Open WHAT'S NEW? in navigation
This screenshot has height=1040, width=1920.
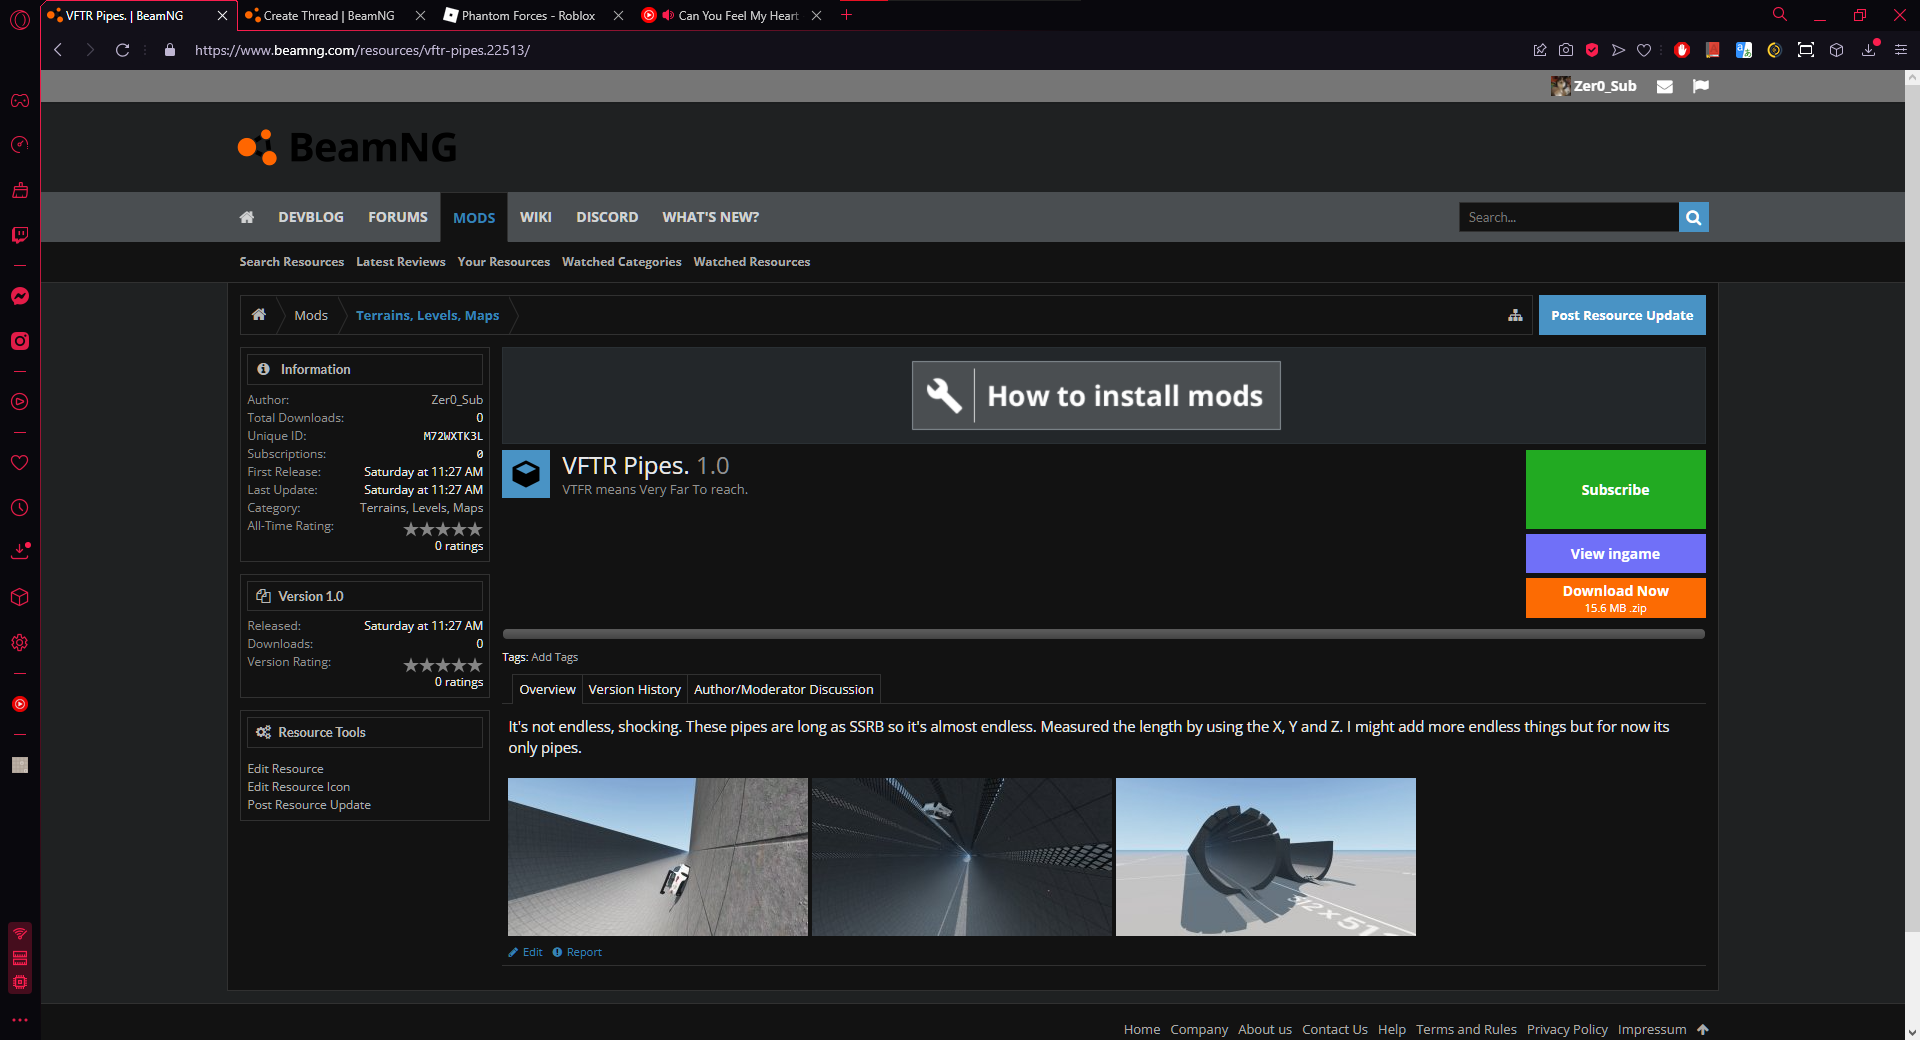(x=710, y=217)
